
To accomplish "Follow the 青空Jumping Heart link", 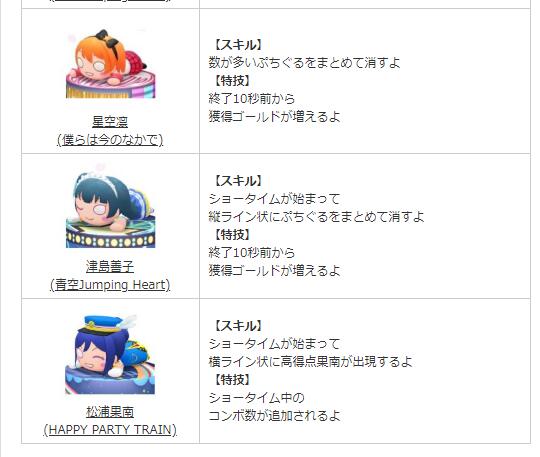I will 110,285.
